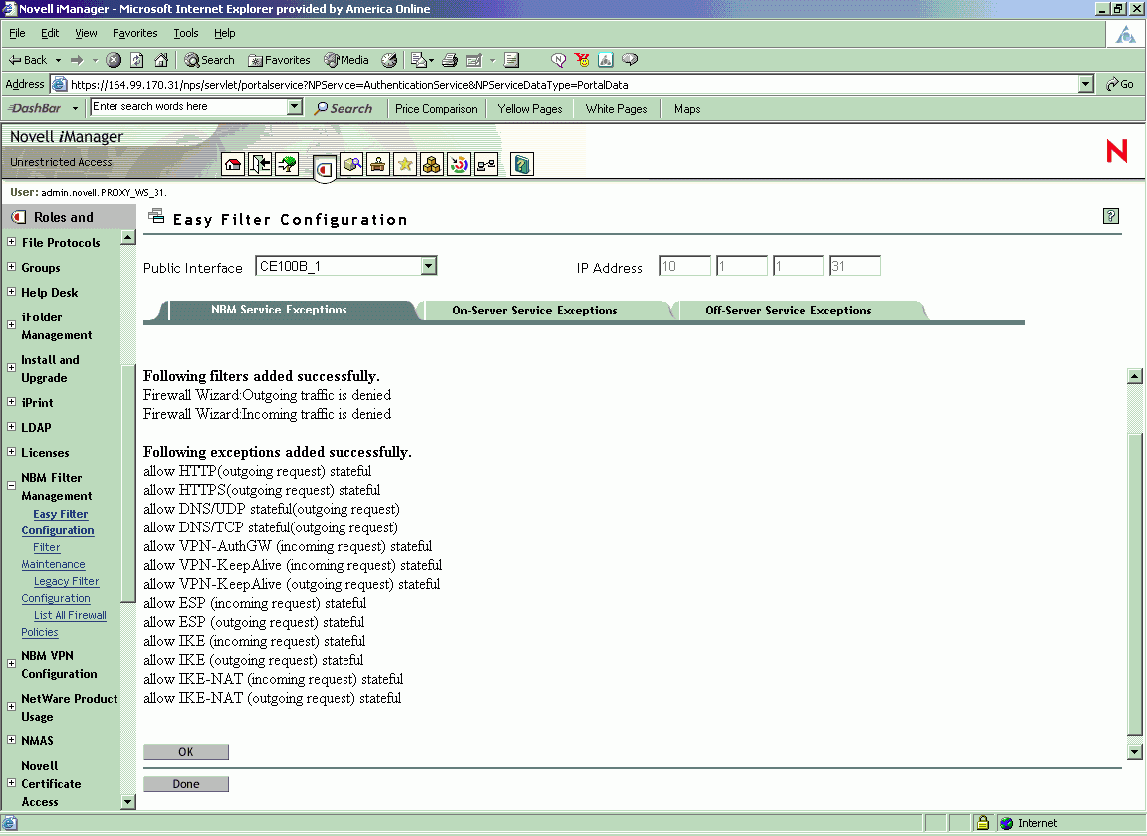1147x836 pixels.
Task: Click the sidebar scroll down arrow
Action: click(x=127, y=802)
